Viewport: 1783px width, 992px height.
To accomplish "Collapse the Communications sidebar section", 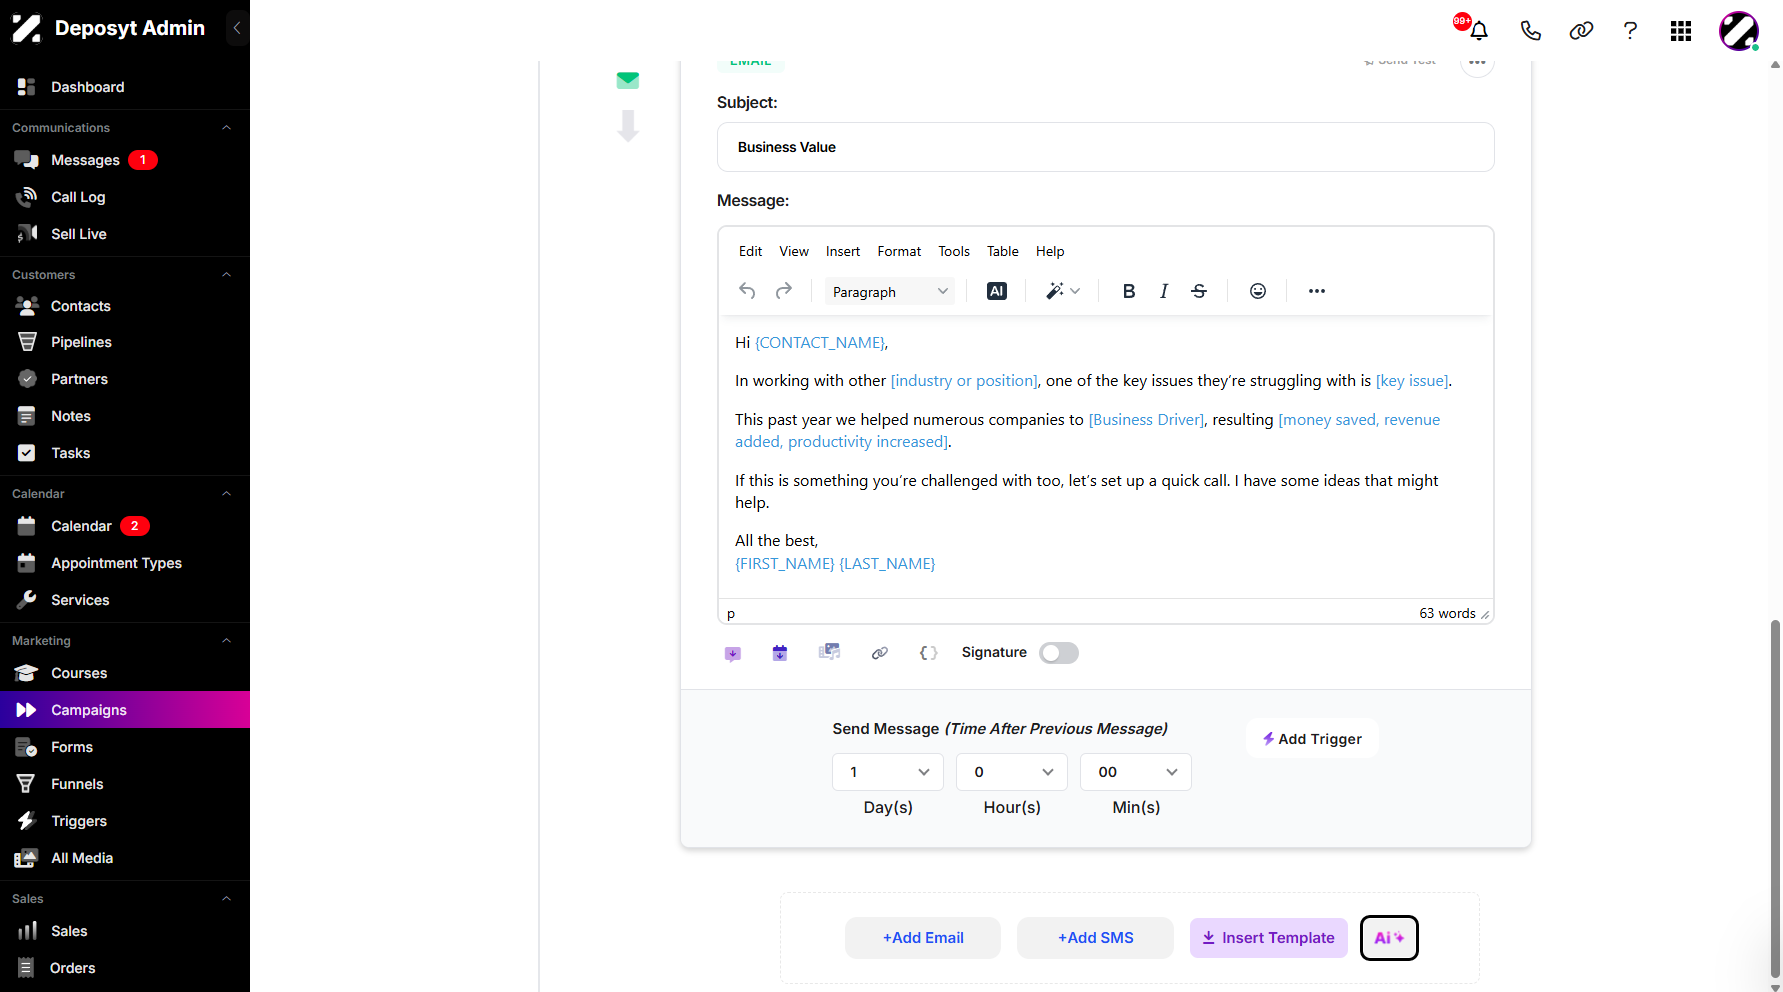I will pyautogui.click(x=226, y=128).
